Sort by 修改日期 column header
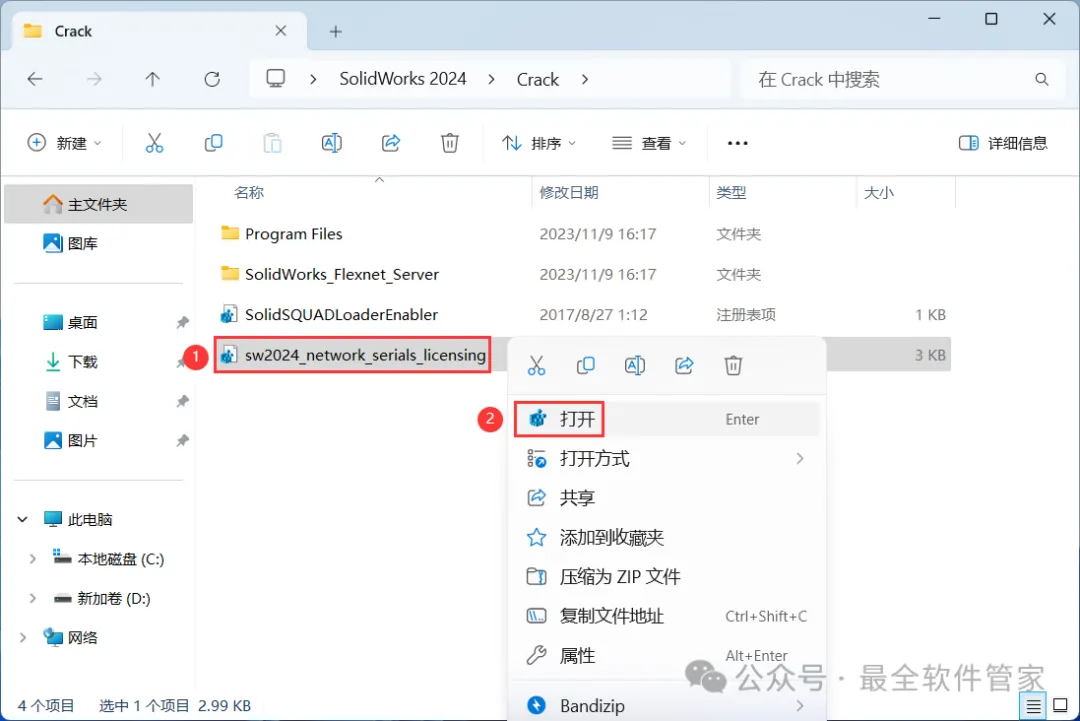This screenshot has height=721, width=1080. pyautogui.click(x=569, y=192)
